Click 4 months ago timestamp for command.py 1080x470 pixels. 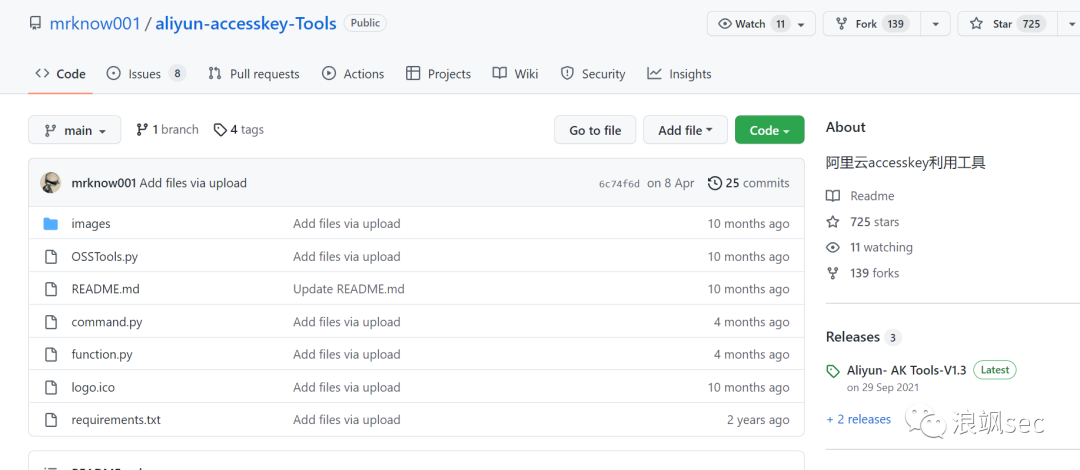(751, 322)
